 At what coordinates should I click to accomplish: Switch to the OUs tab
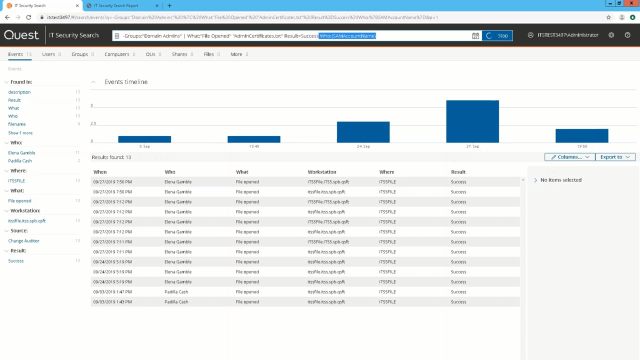[x=153, y=54]
